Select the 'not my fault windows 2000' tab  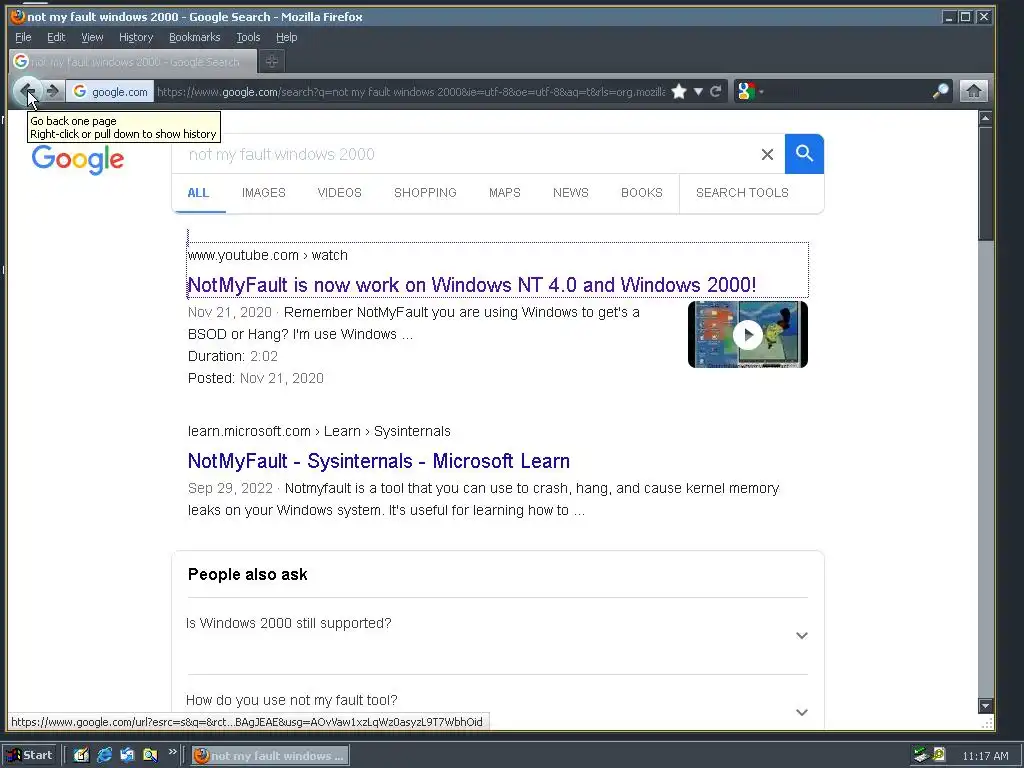(x=133, y=61)
